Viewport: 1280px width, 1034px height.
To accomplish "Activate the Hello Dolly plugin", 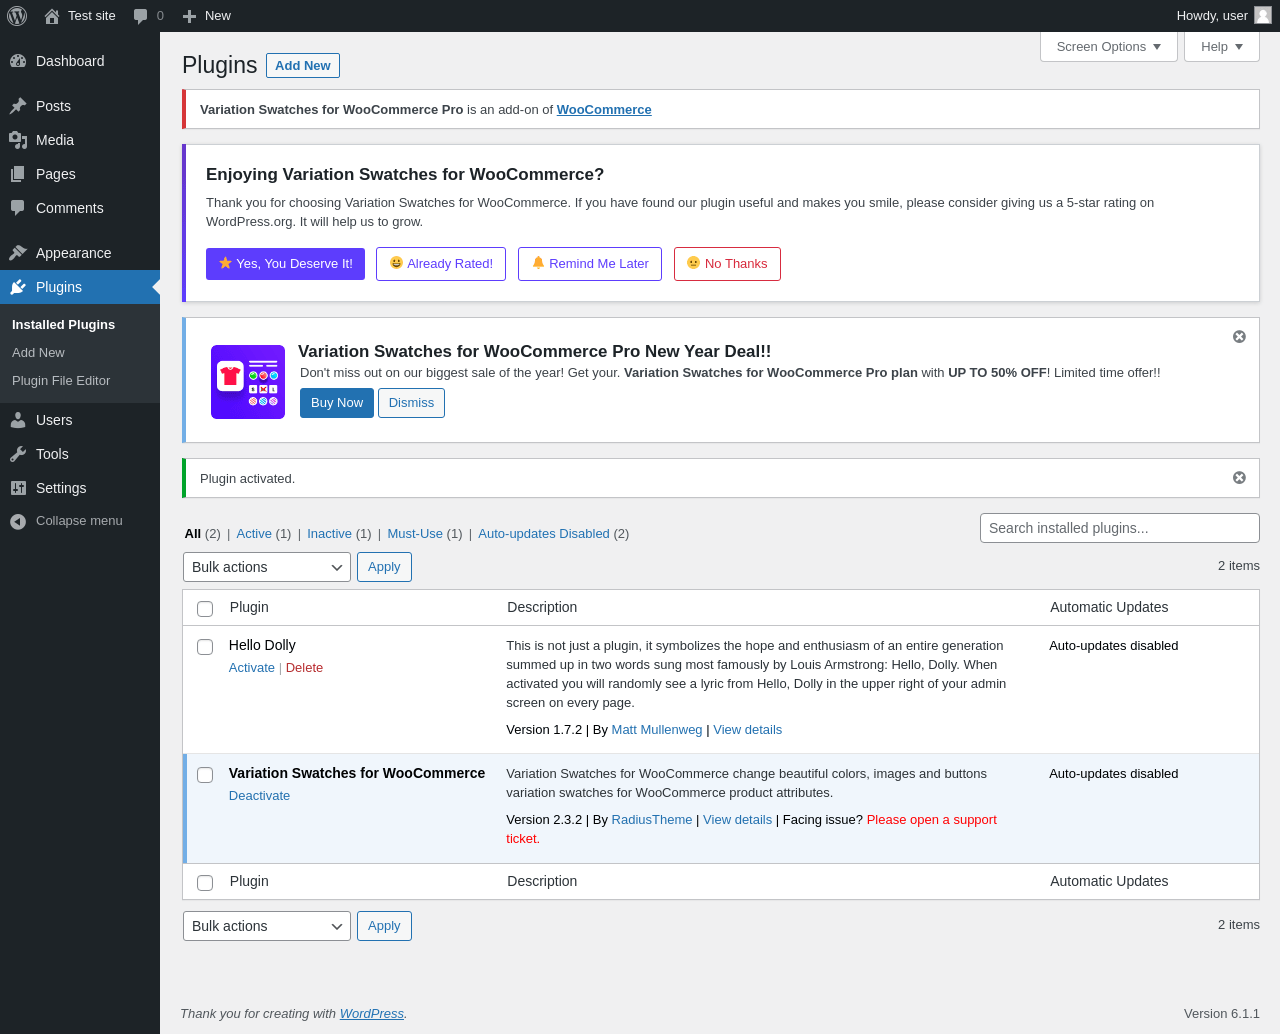I will tap(252, 668).
